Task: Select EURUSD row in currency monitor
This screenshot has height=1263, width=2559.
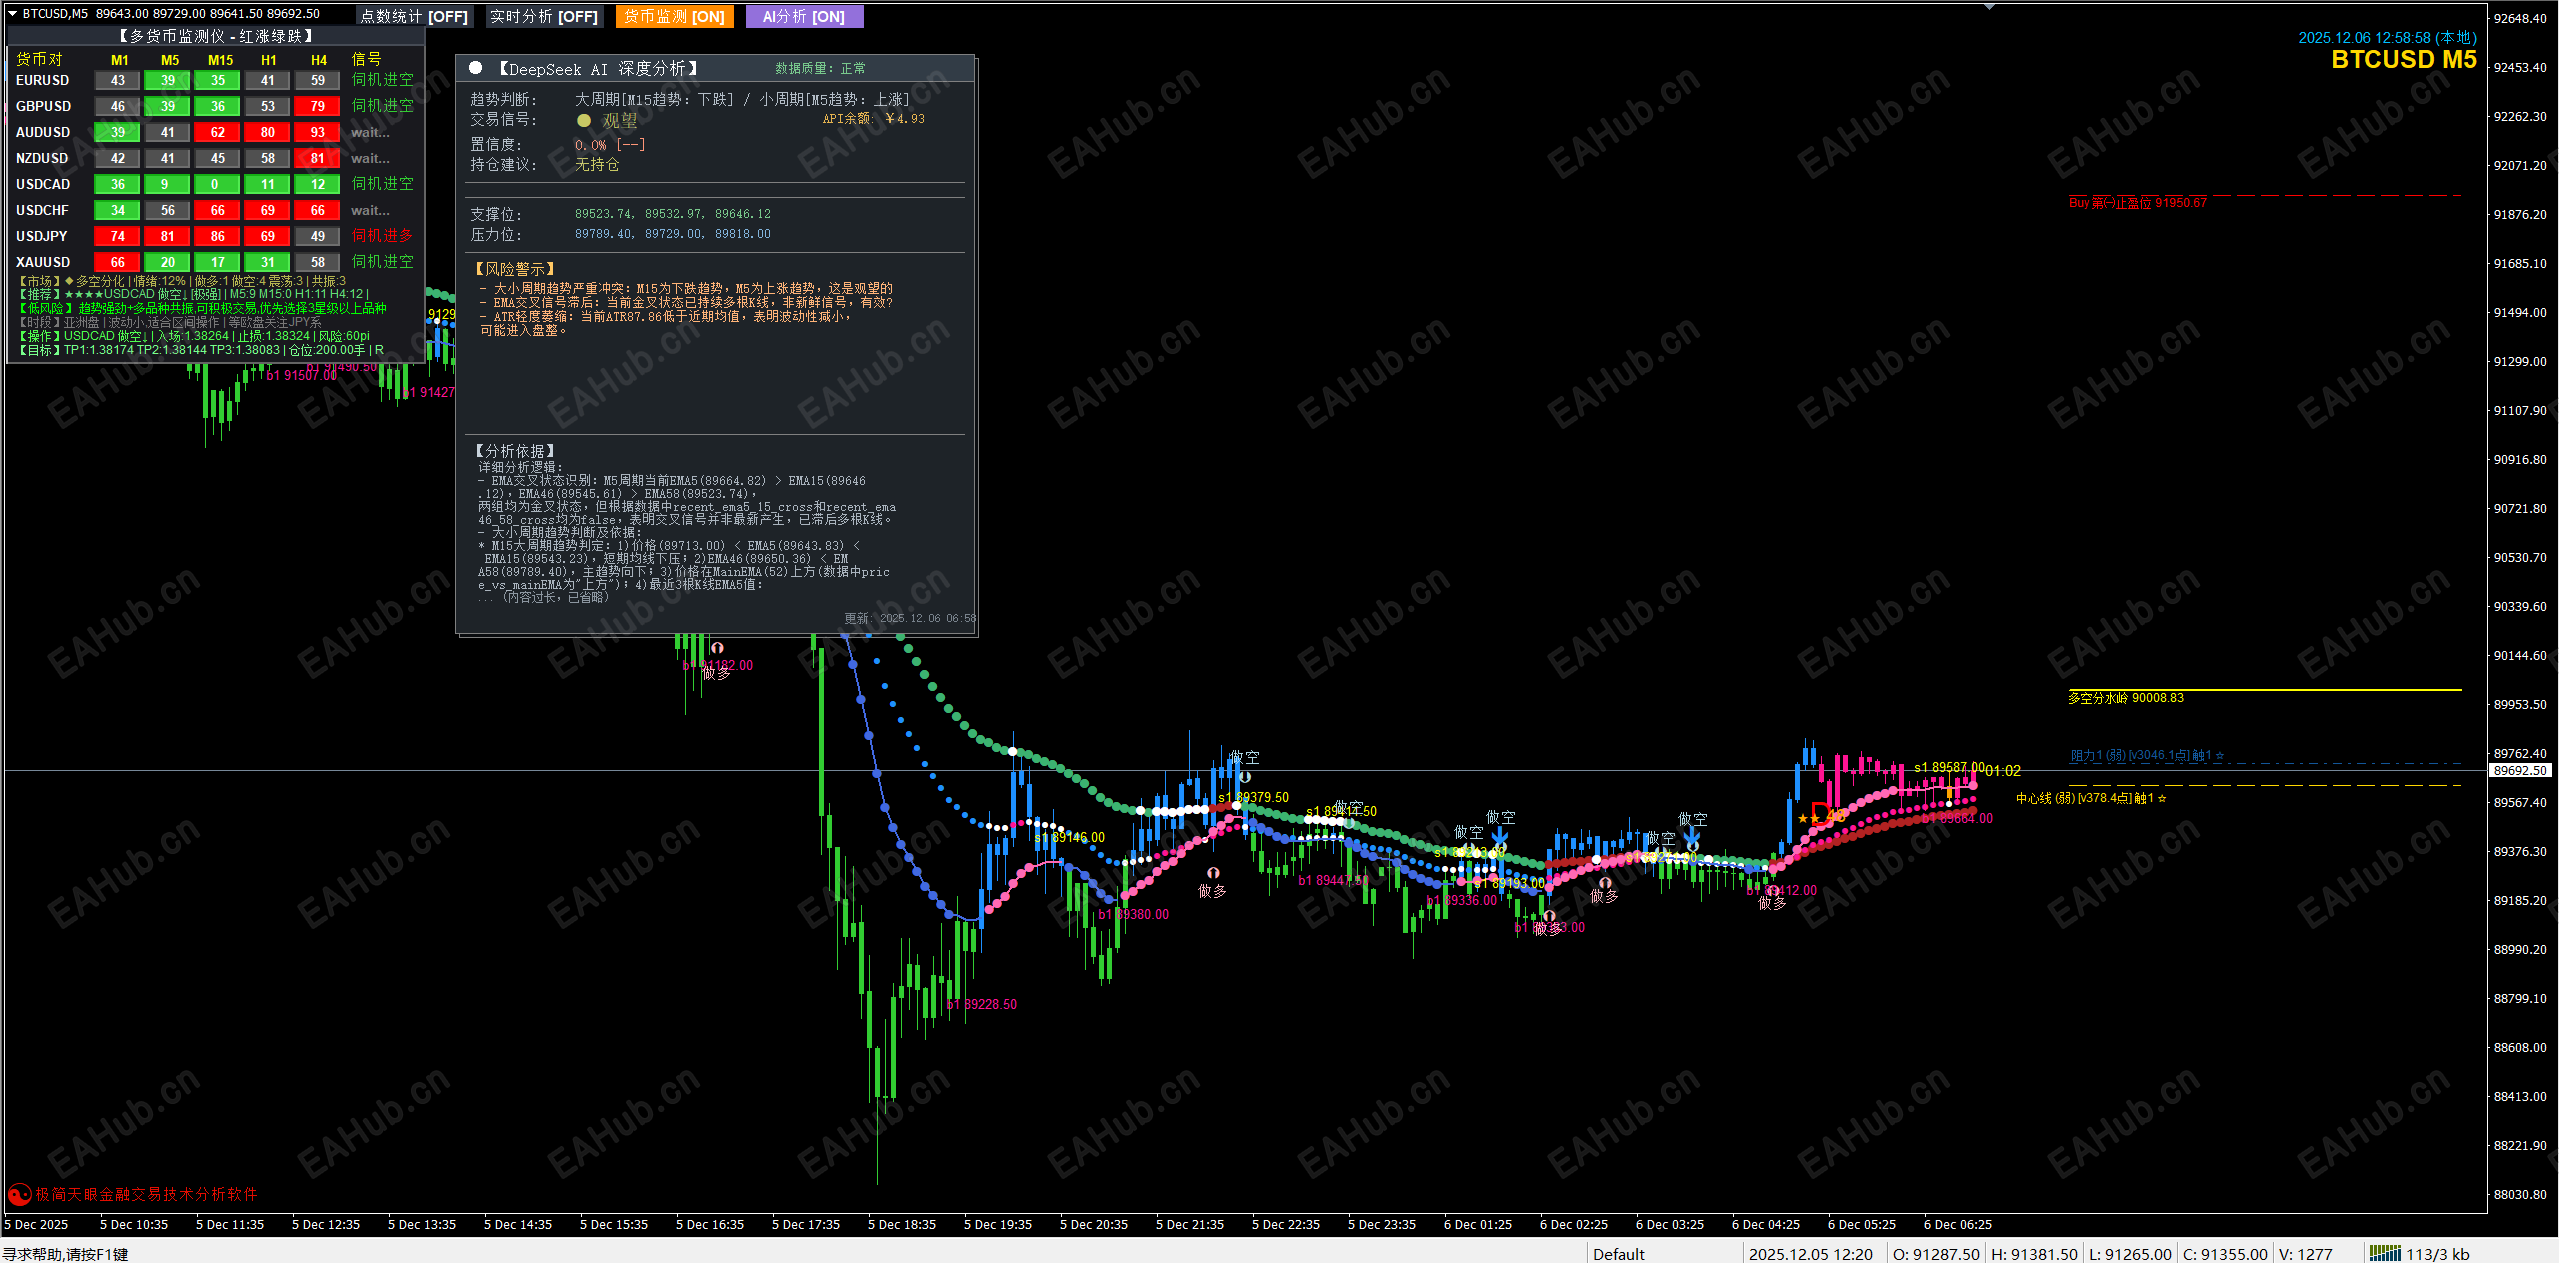Action: pyautogui.click(x=43, y=80)
